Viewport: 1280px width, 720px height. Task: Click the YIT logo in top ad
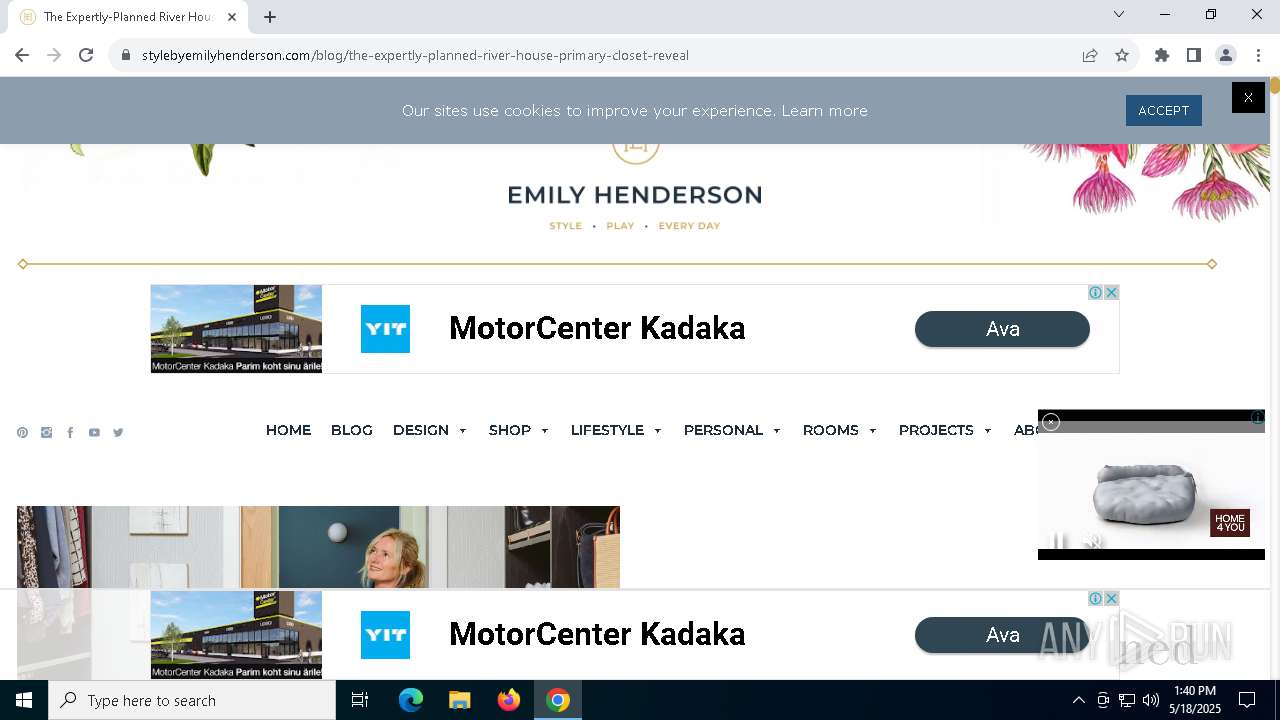click(386, 329)
